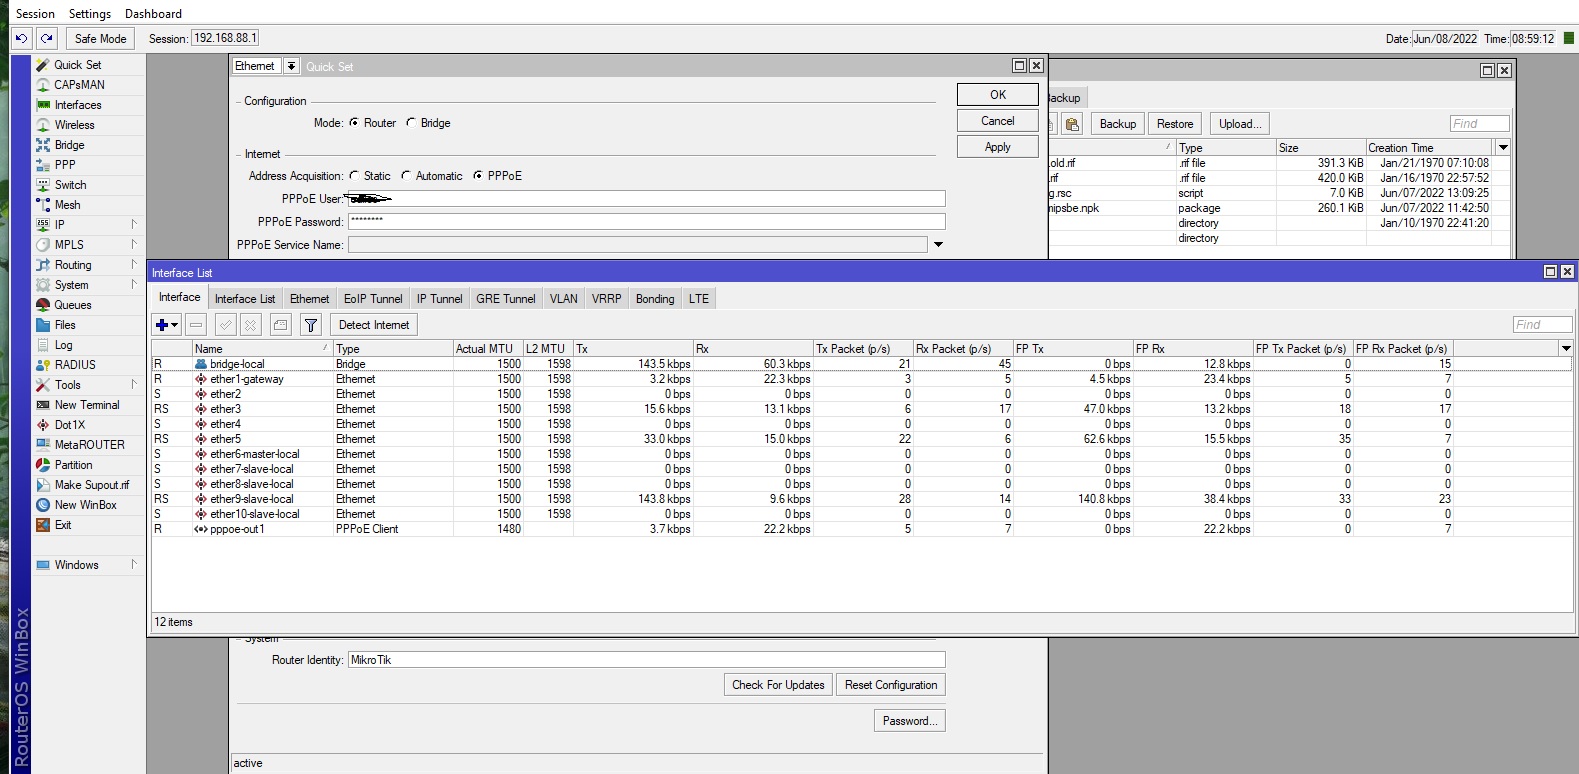
Task: Click the Router Identity text field
Action: (x=646, y=660)
